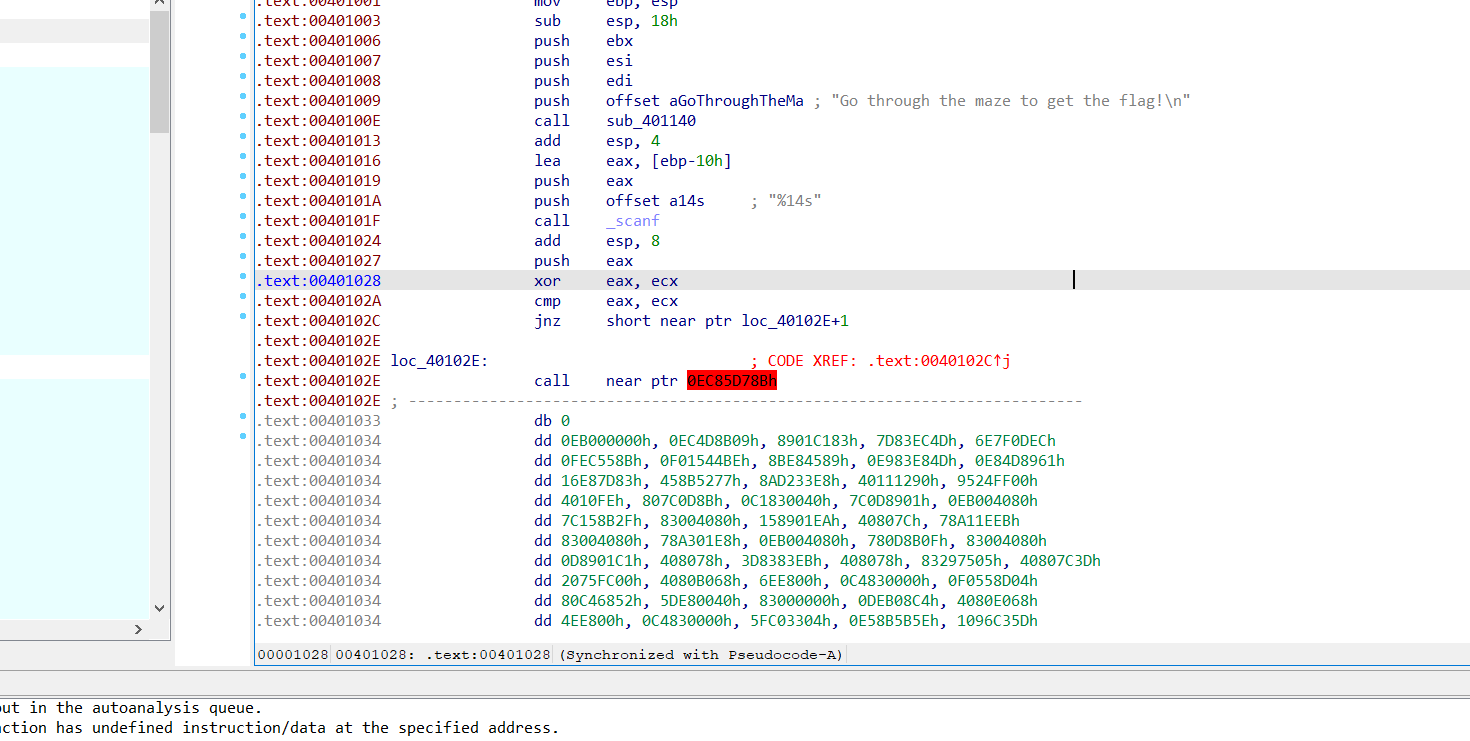Click data value 9524FF00h
Viewport: 1470px width, 741px height.
pyautogui.click(x=997, y=481)
